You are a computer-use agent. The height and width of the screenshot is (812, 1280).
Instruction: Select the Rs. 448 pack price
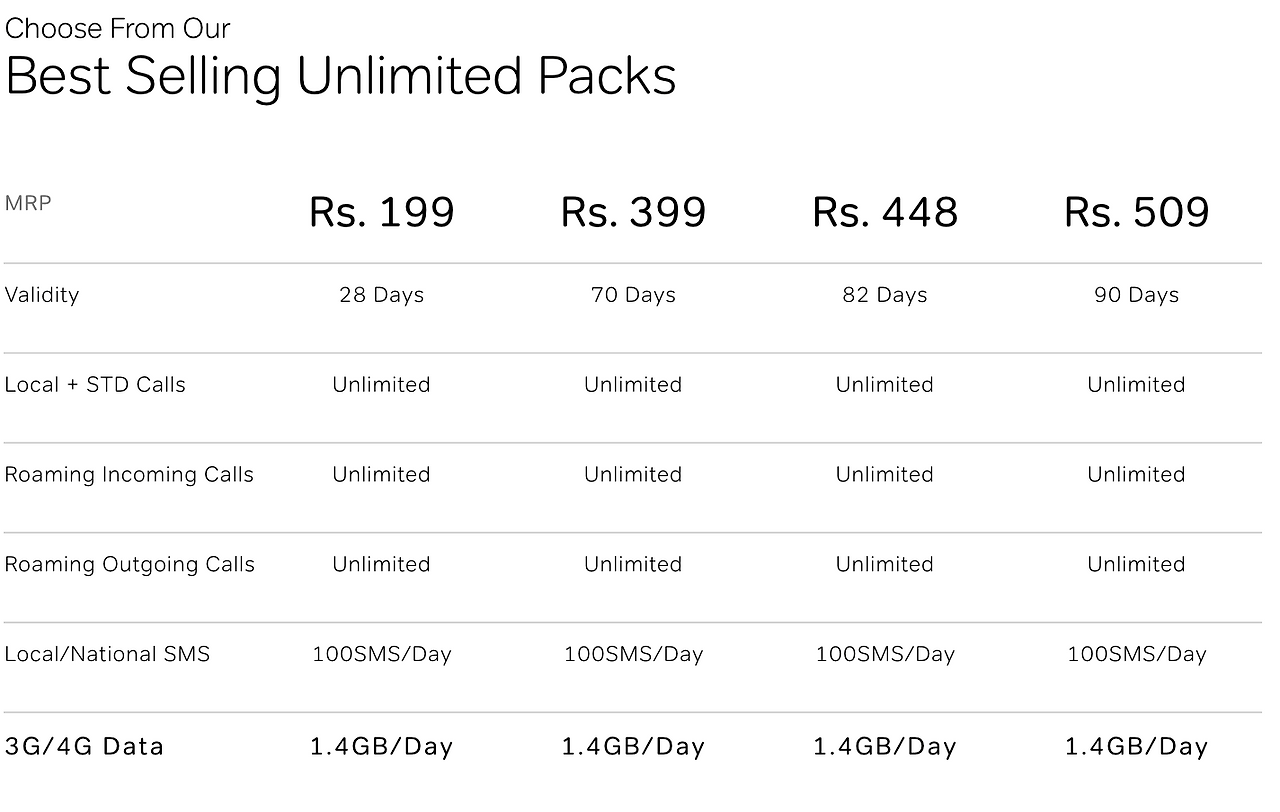(885, 212)
